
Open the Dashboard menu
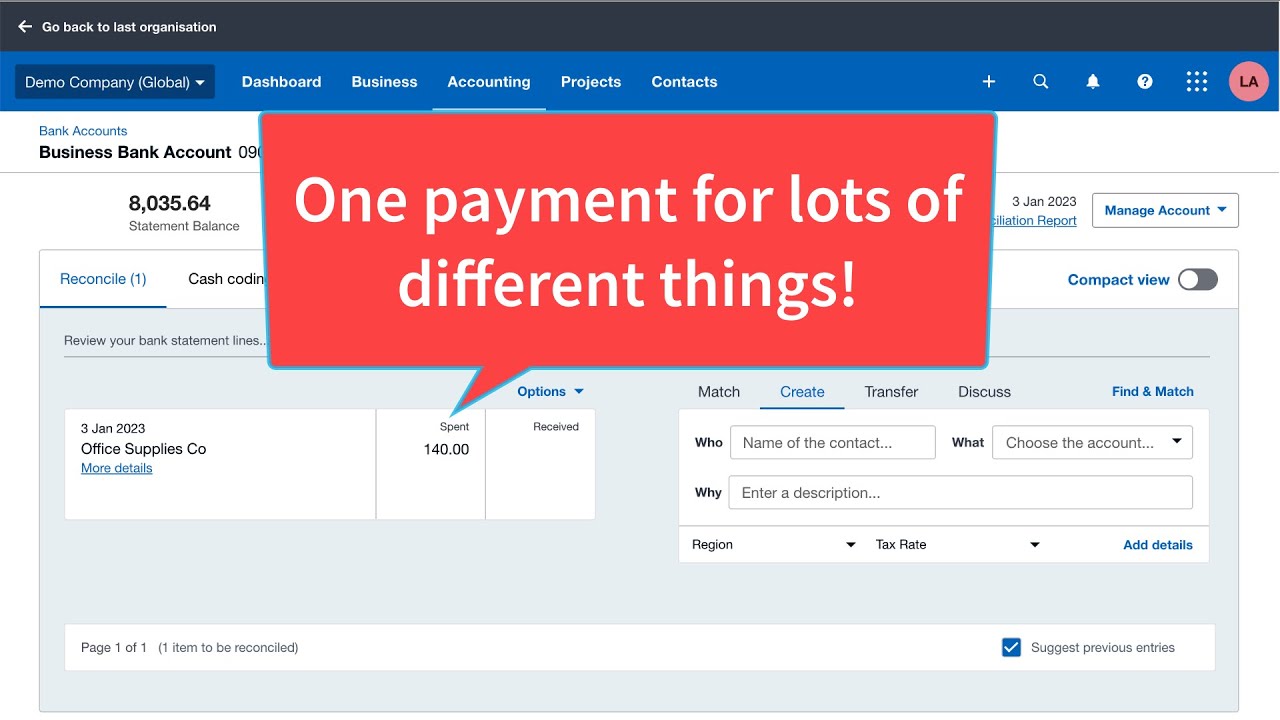click(x=281, y=82)
